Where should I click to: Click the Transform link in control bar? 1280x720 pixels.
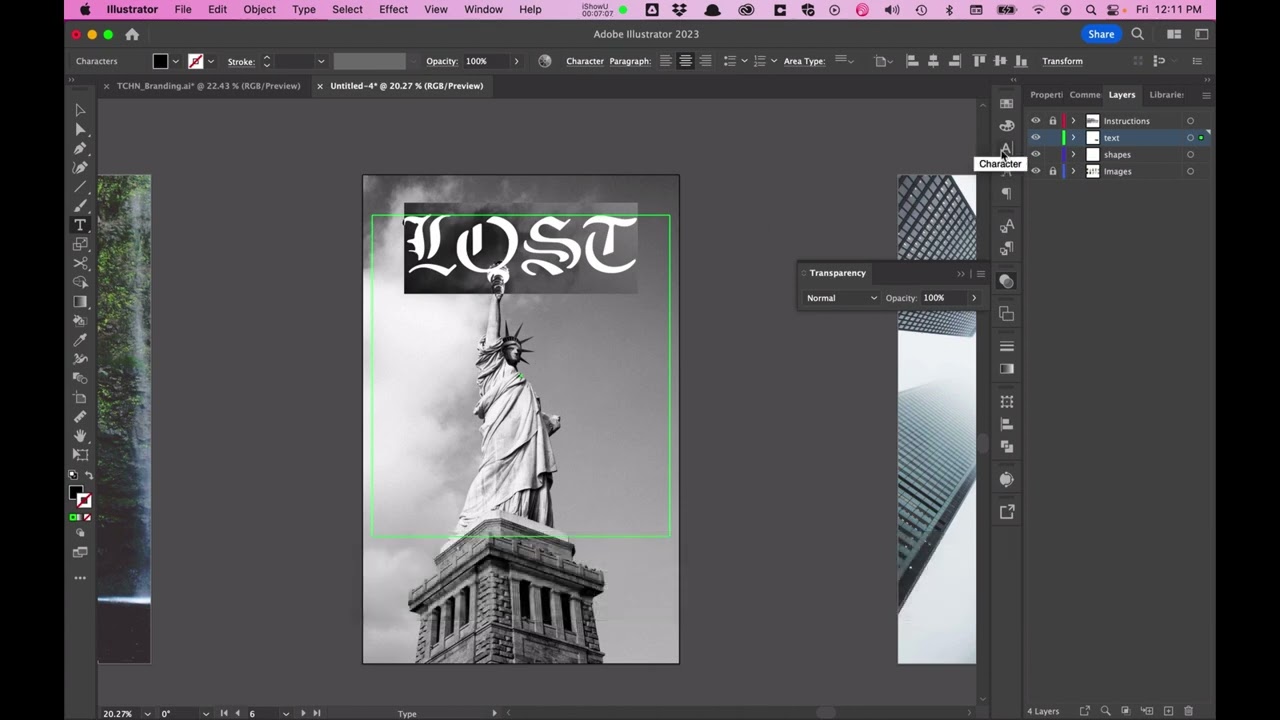(1062, 61)
